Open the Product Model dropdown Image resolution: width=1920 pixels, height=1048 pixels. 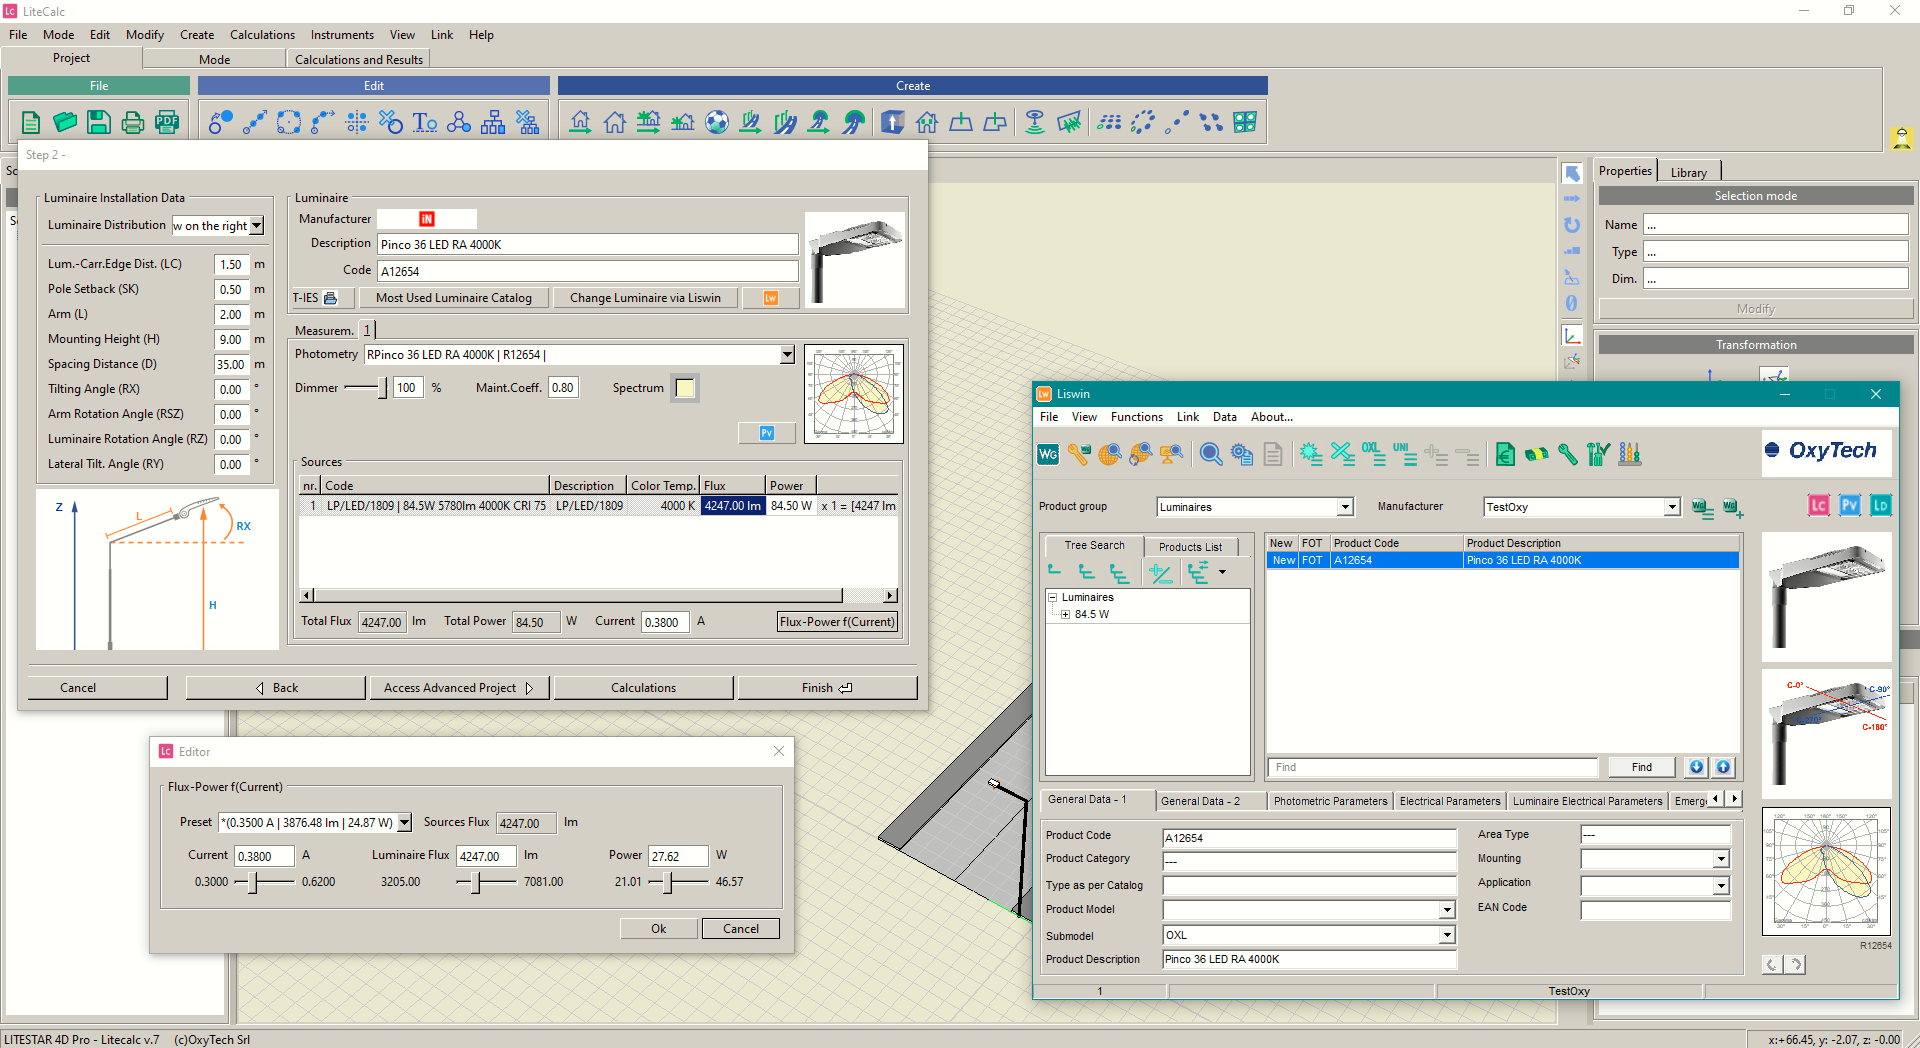pos(1447,910)
